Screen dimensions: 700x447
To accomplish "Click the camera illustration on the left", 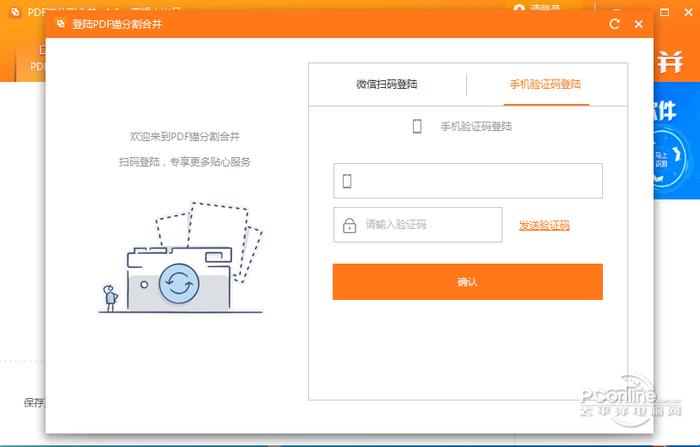I will point(180,258).
